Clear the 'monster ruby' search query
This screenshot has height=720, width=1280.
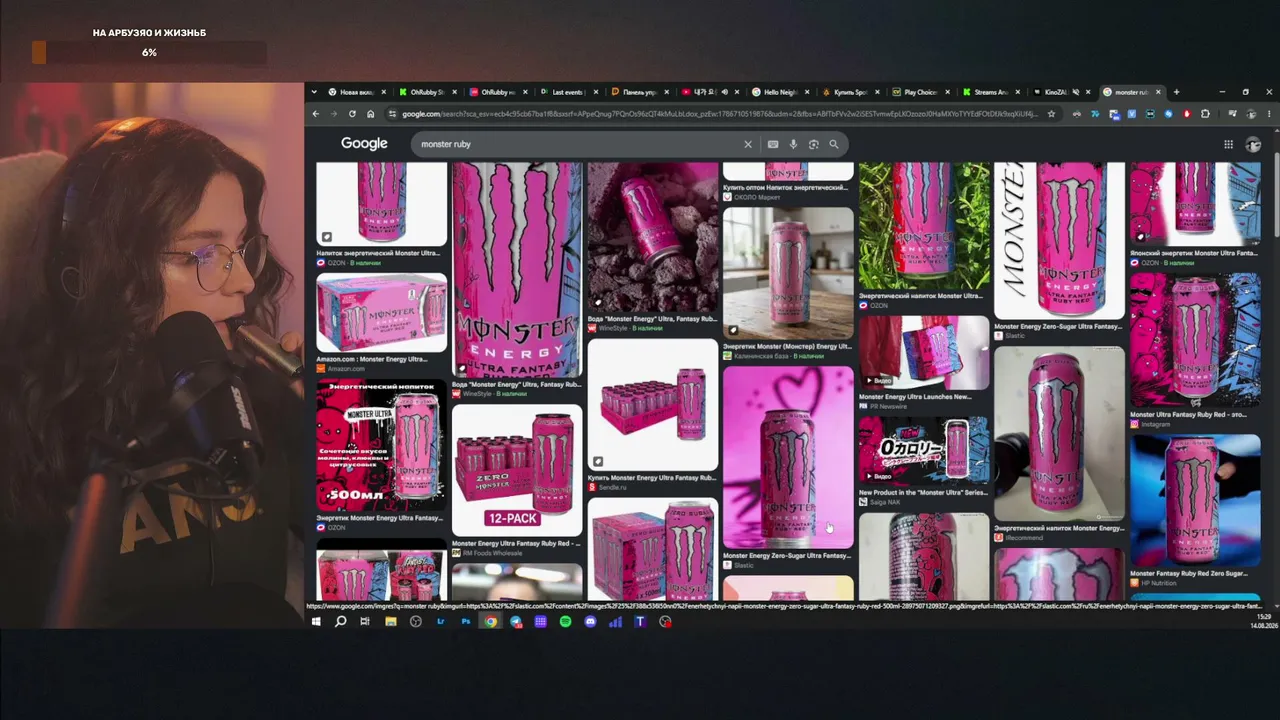pyautogui.click(x=747, y=144)
